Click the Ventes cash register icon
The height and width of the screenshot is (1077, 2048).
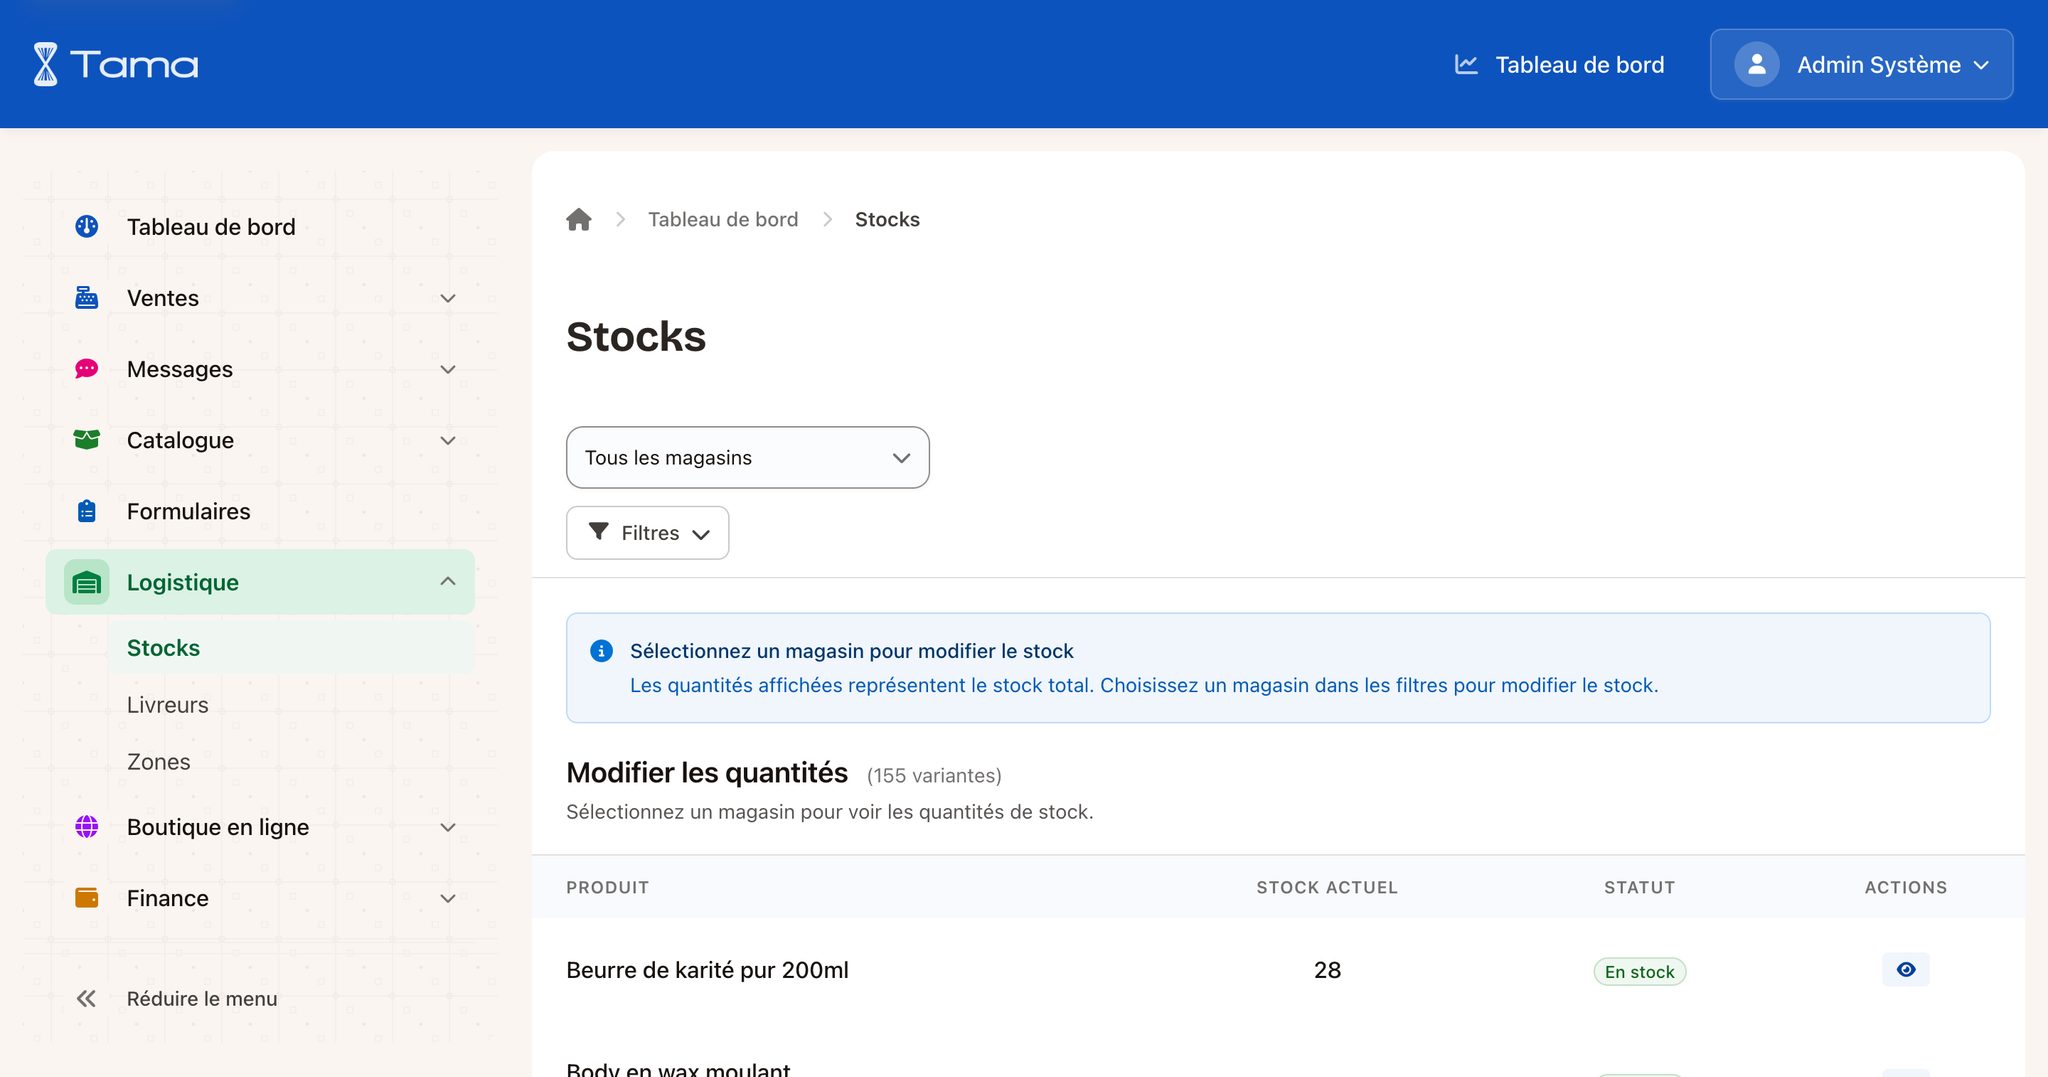87,297
